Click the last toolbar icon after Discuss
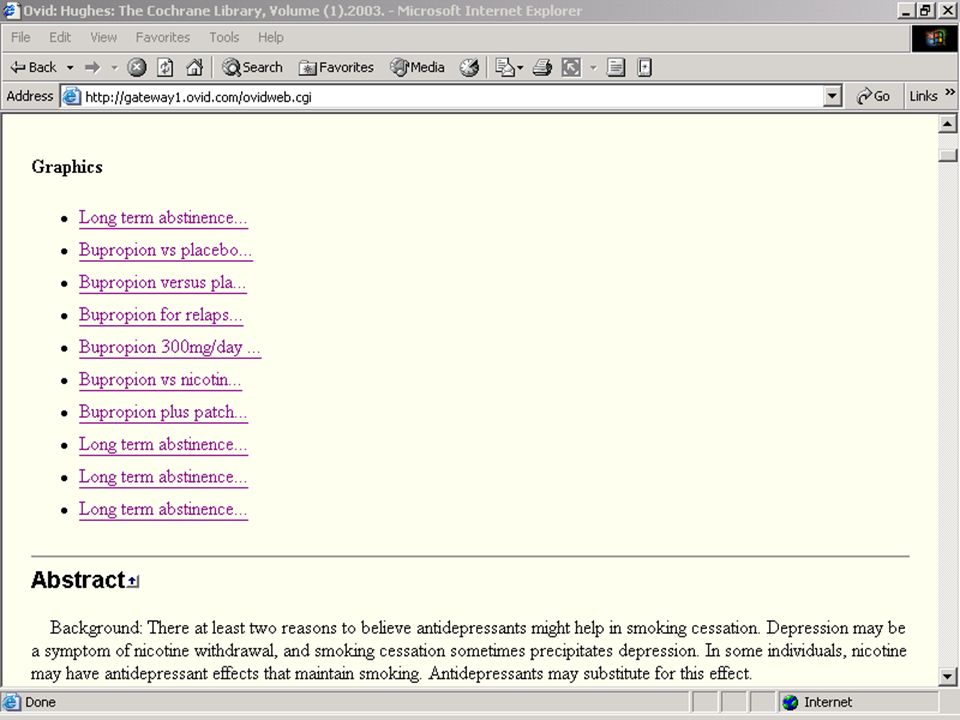 644,67
